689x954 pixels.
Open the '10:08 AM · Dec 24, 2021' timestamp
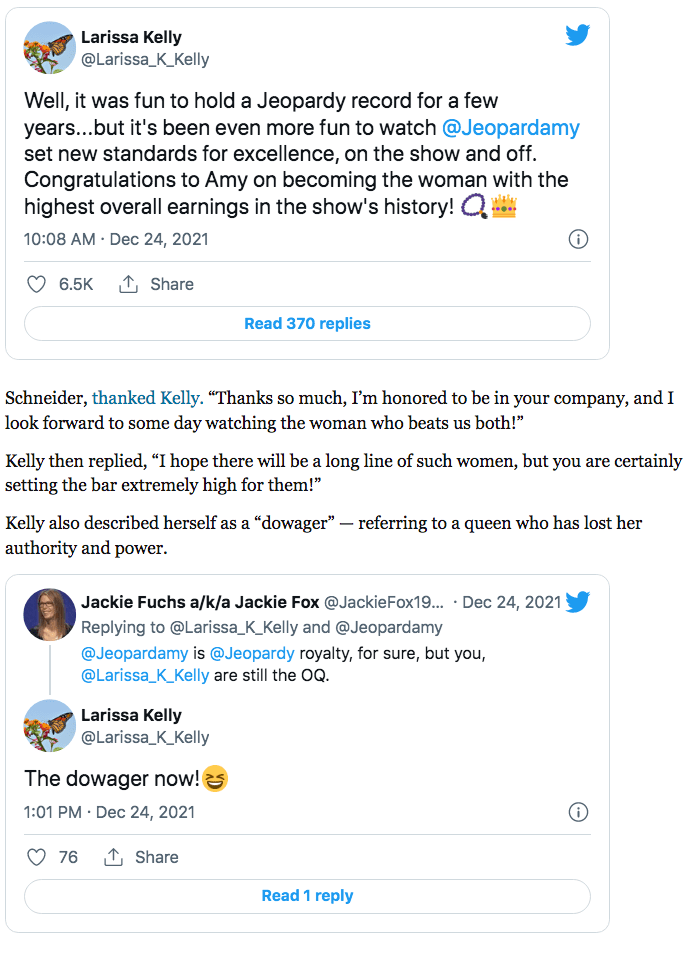click(x=116, y=240)
